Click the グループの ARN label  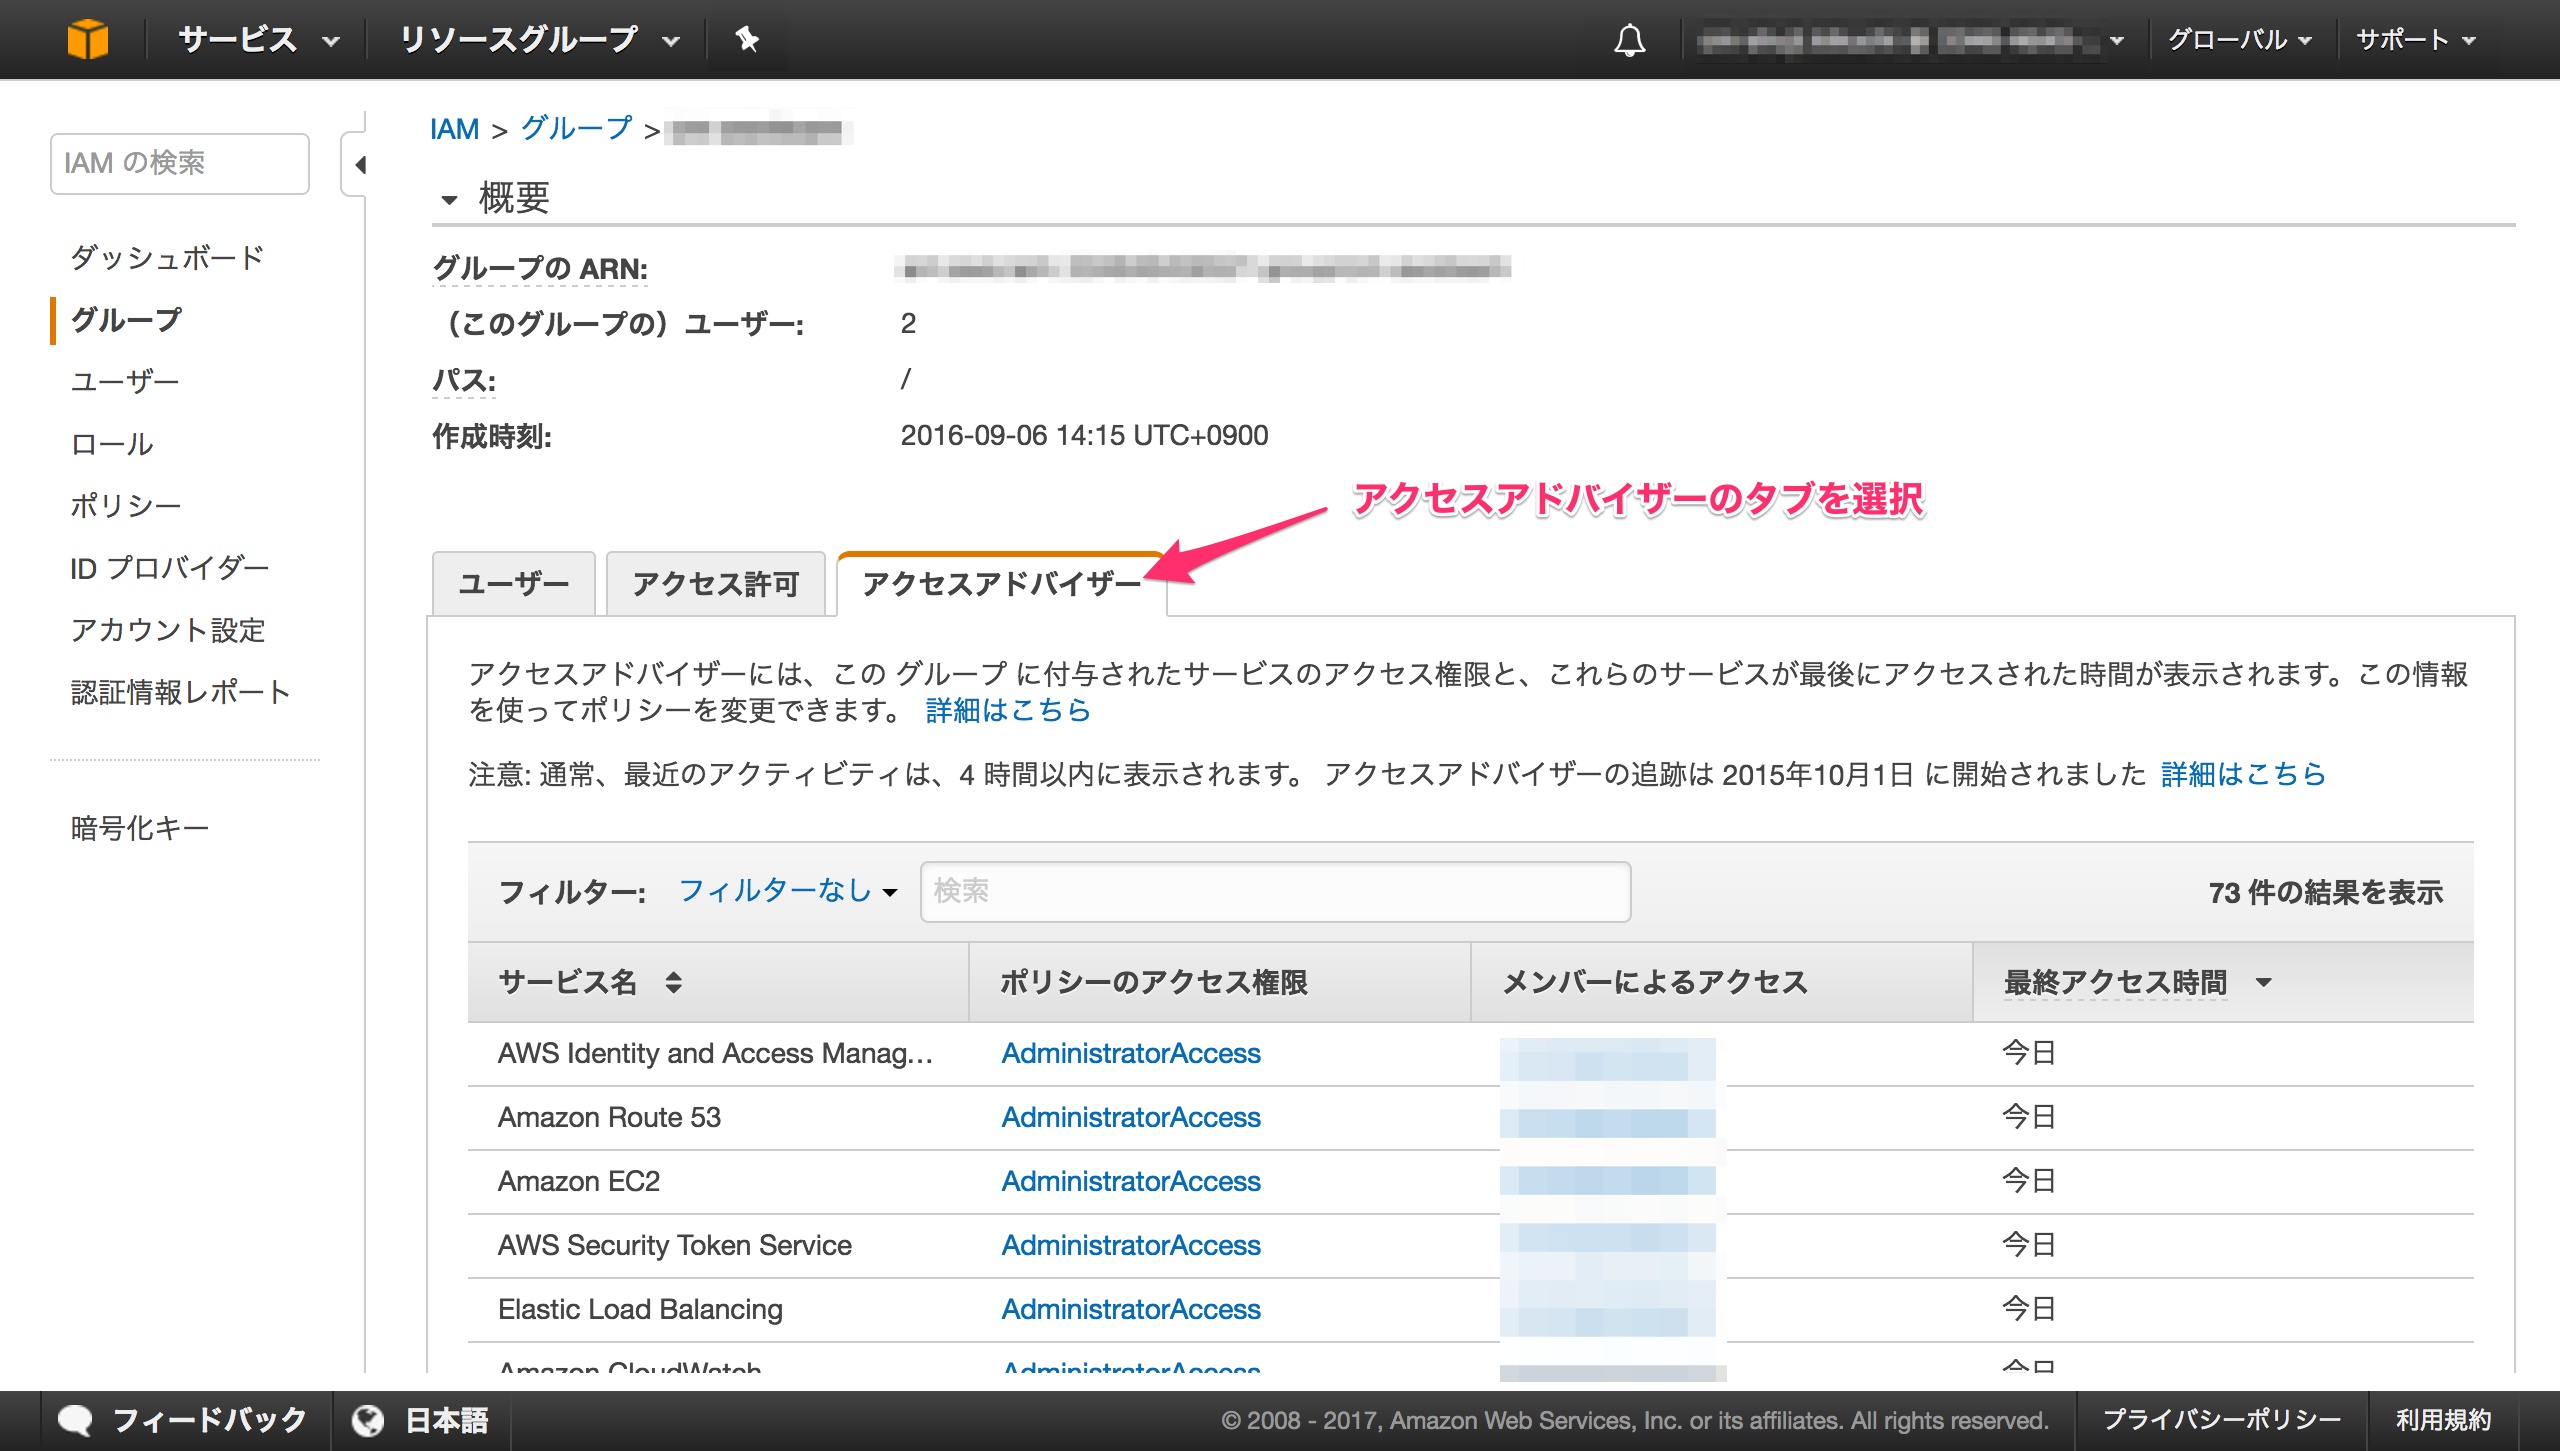540,269
